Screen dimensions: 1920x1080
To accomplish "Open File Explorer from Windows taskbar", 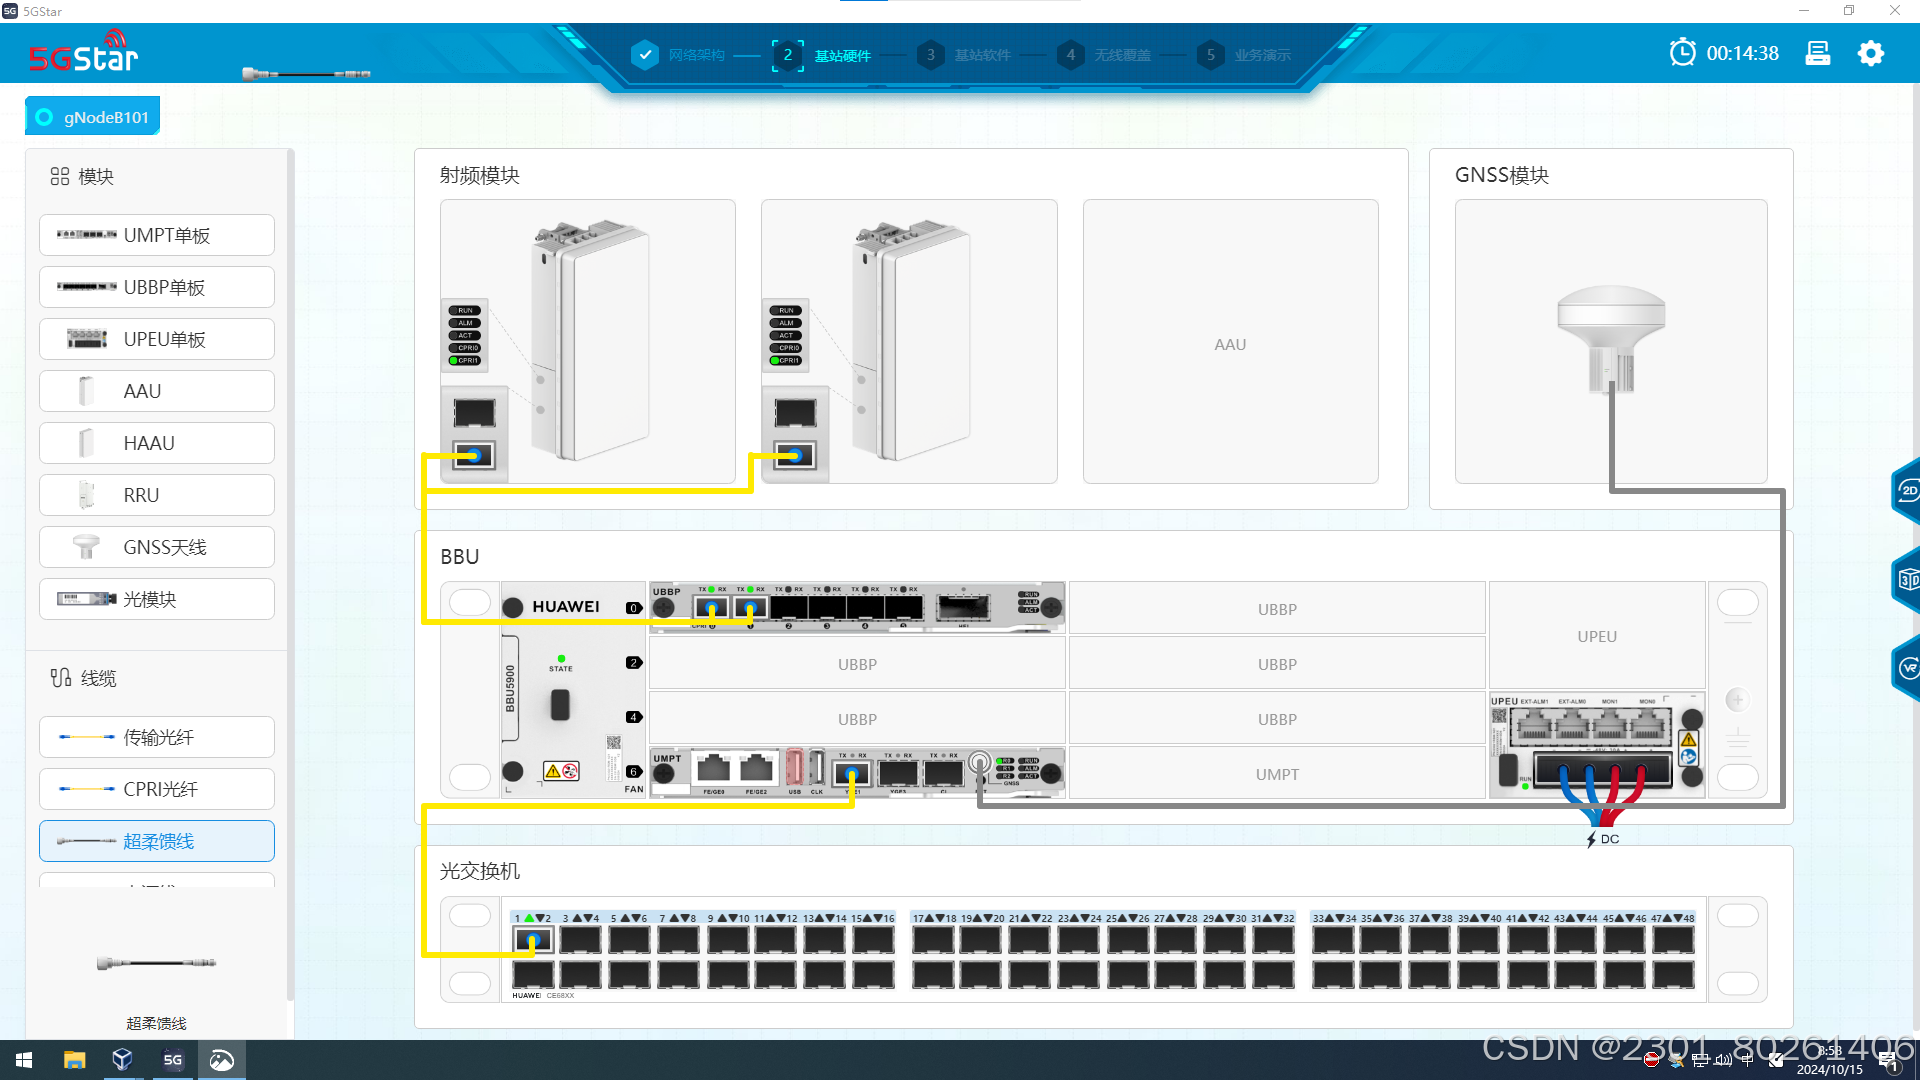I will pyautogui.click(x=74, y=1060).
